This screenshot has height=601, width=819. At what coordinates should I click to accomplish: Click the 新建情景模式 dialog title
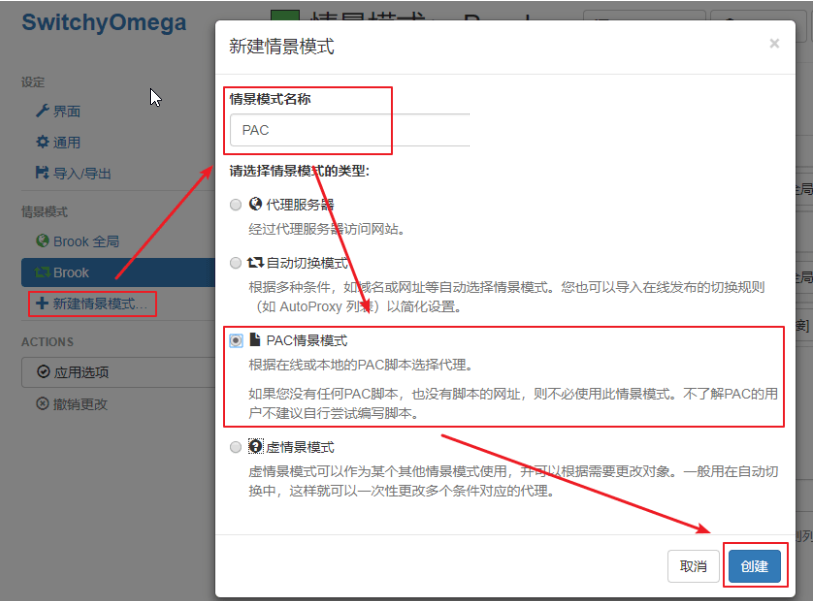282,46
